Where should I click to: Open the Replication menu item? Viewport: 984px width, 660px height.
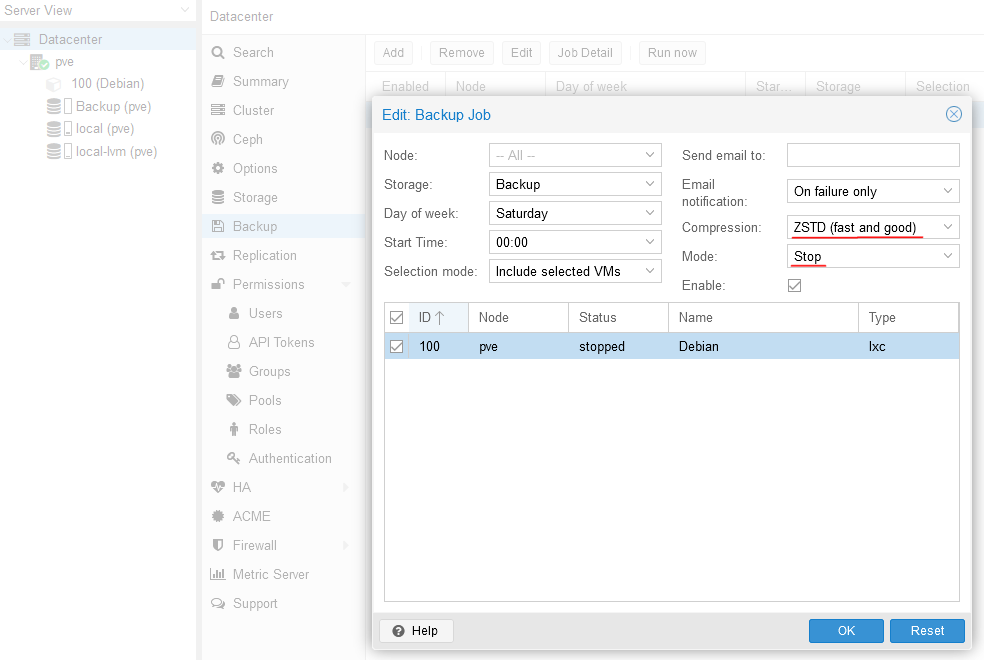[x=284, y=255]
